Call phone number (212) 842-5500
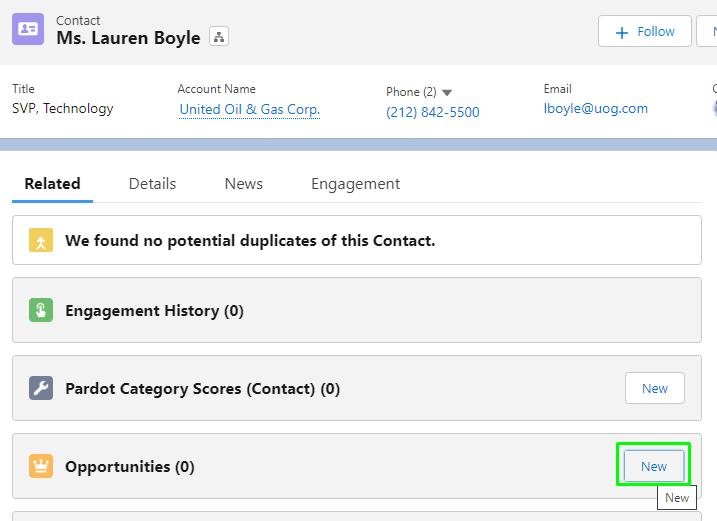This screenshot has height=521, width=717. pos(433,112)
